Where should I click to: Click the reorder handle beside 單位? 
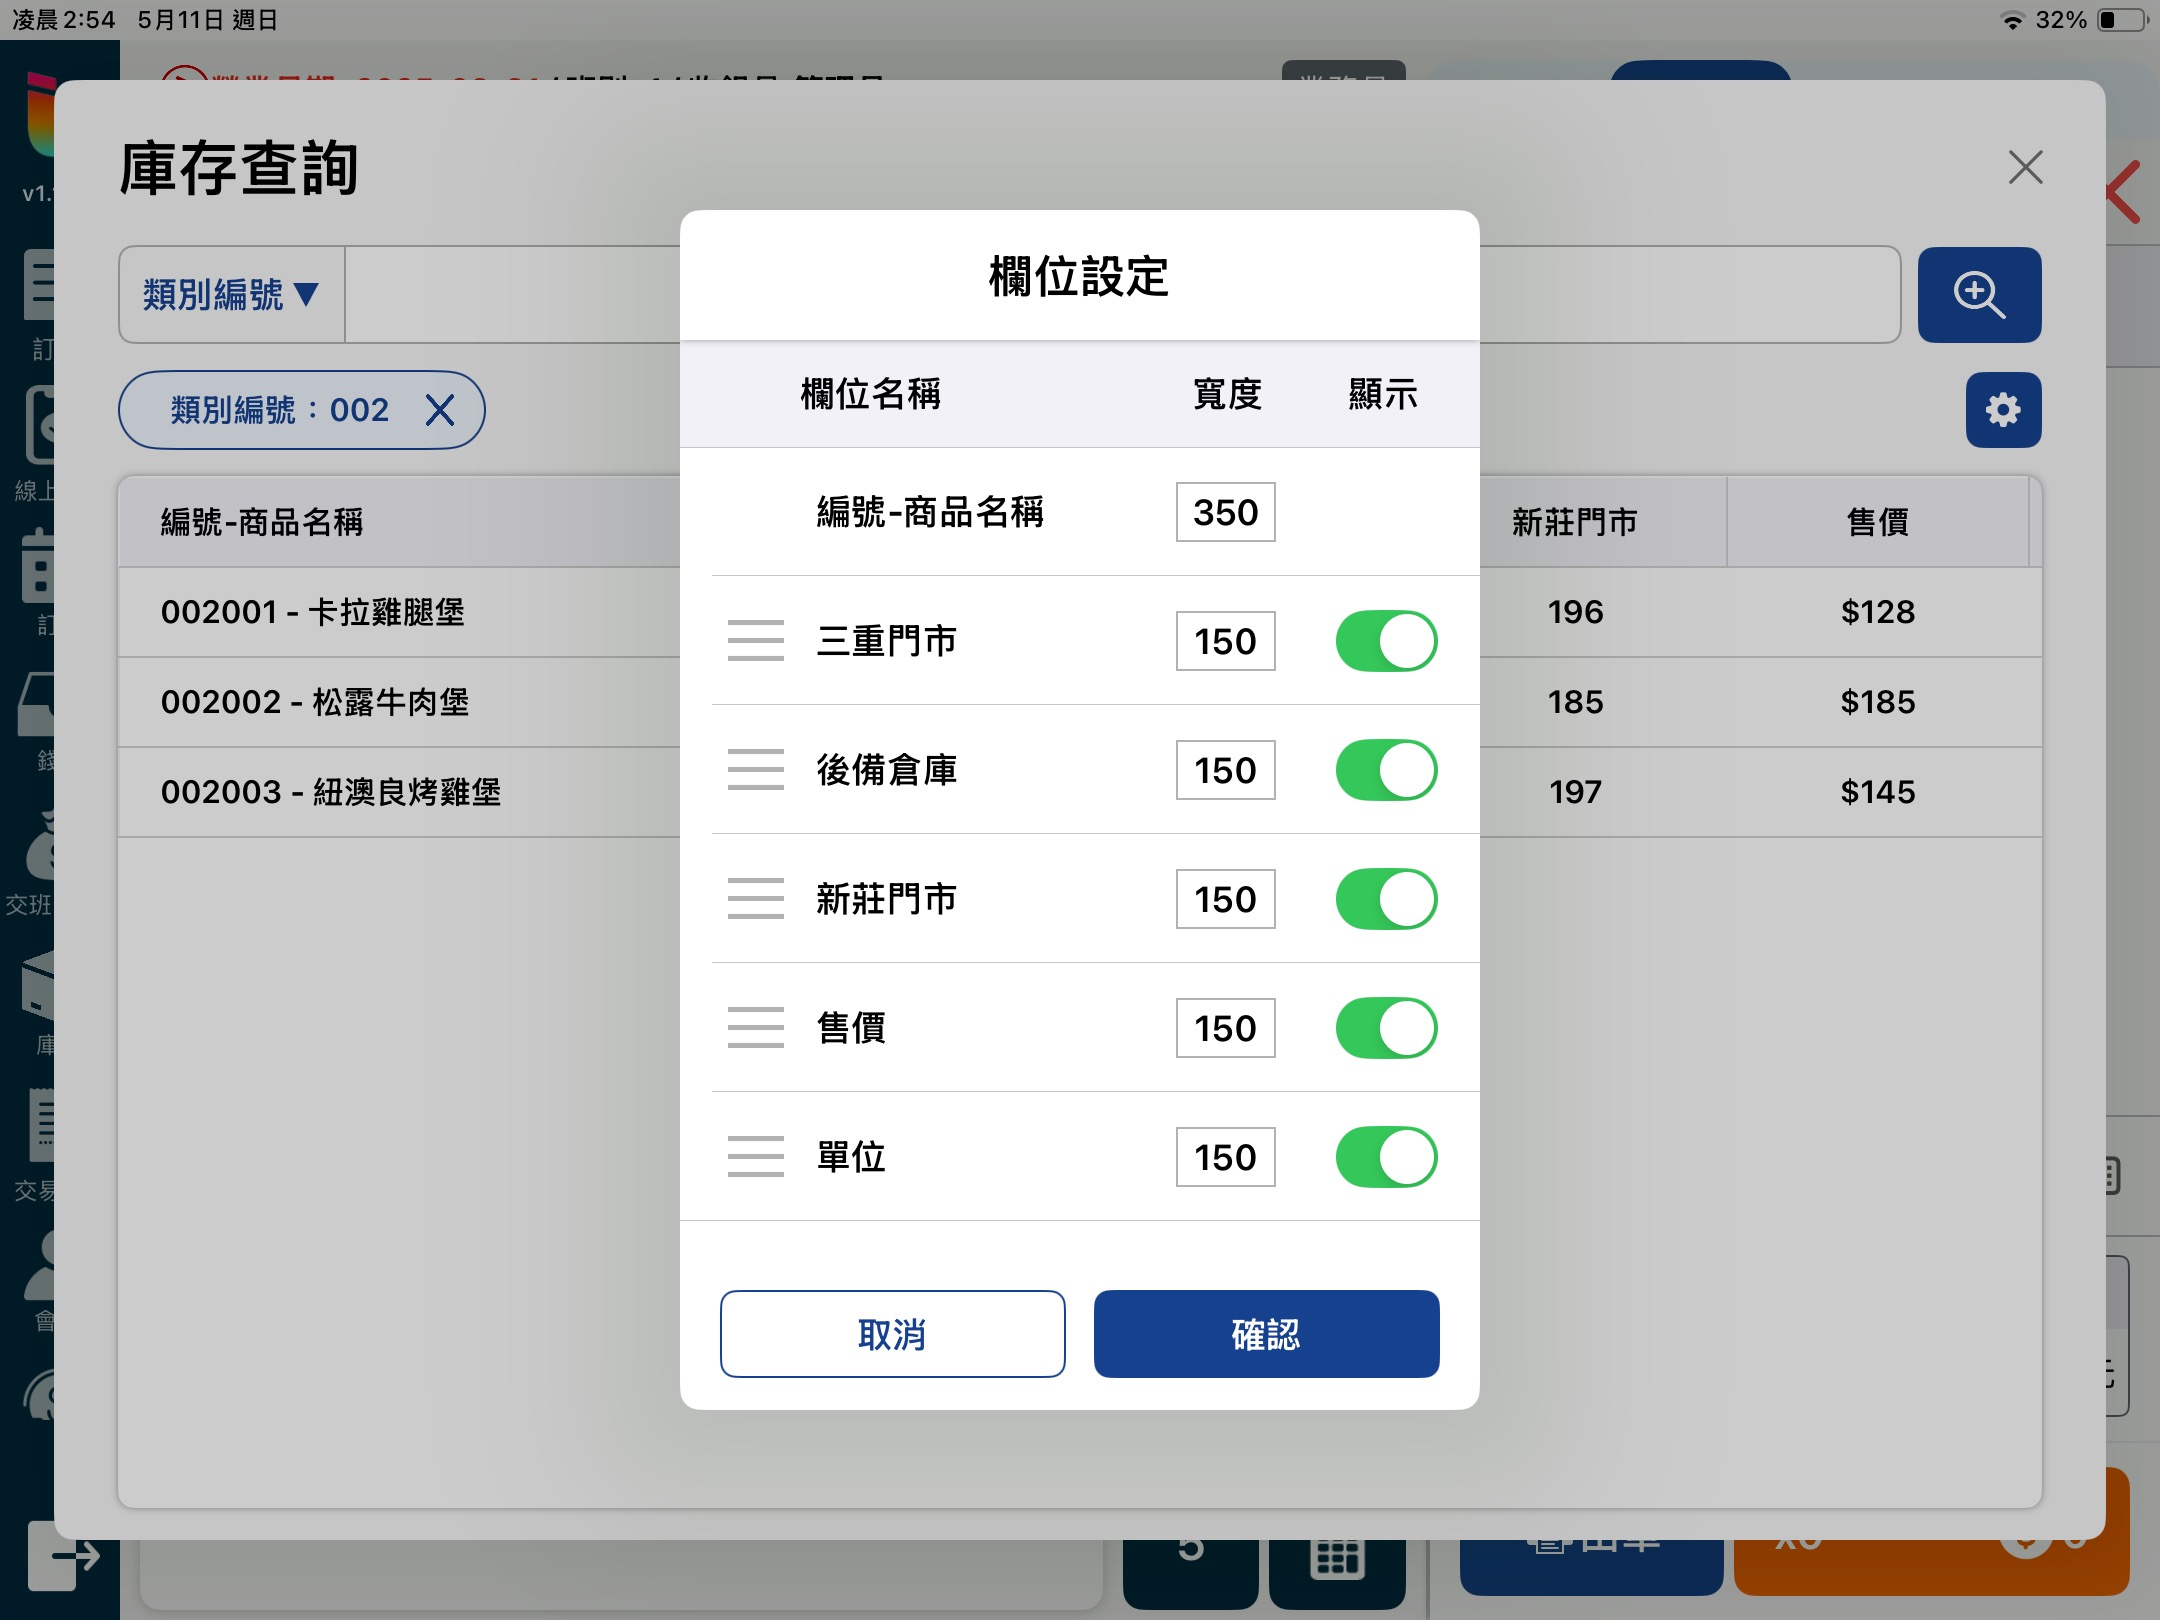tap(755, 1157)
